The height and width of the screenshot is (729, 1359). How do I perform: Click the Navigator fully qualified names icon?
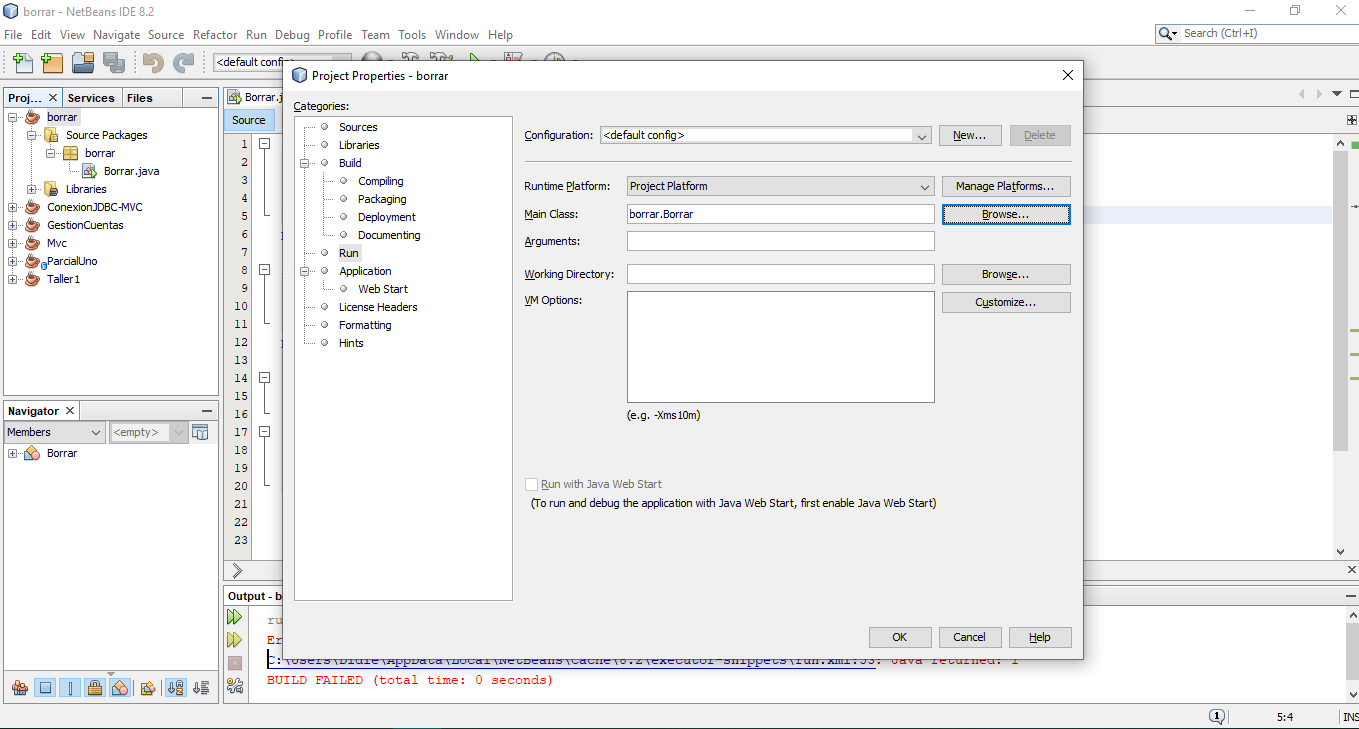click(148, 688)
